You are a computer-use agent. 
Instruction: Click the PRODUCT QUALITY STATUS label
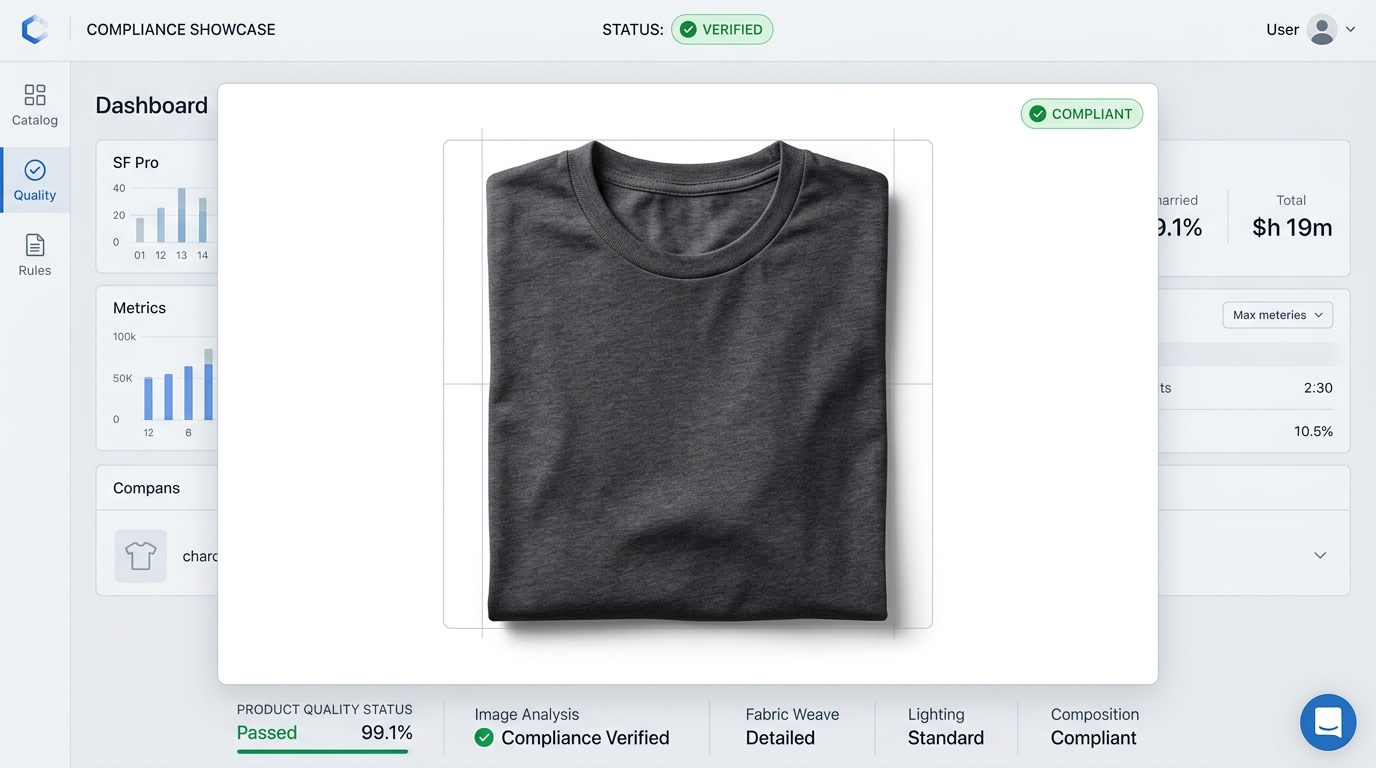pos(325,709)
